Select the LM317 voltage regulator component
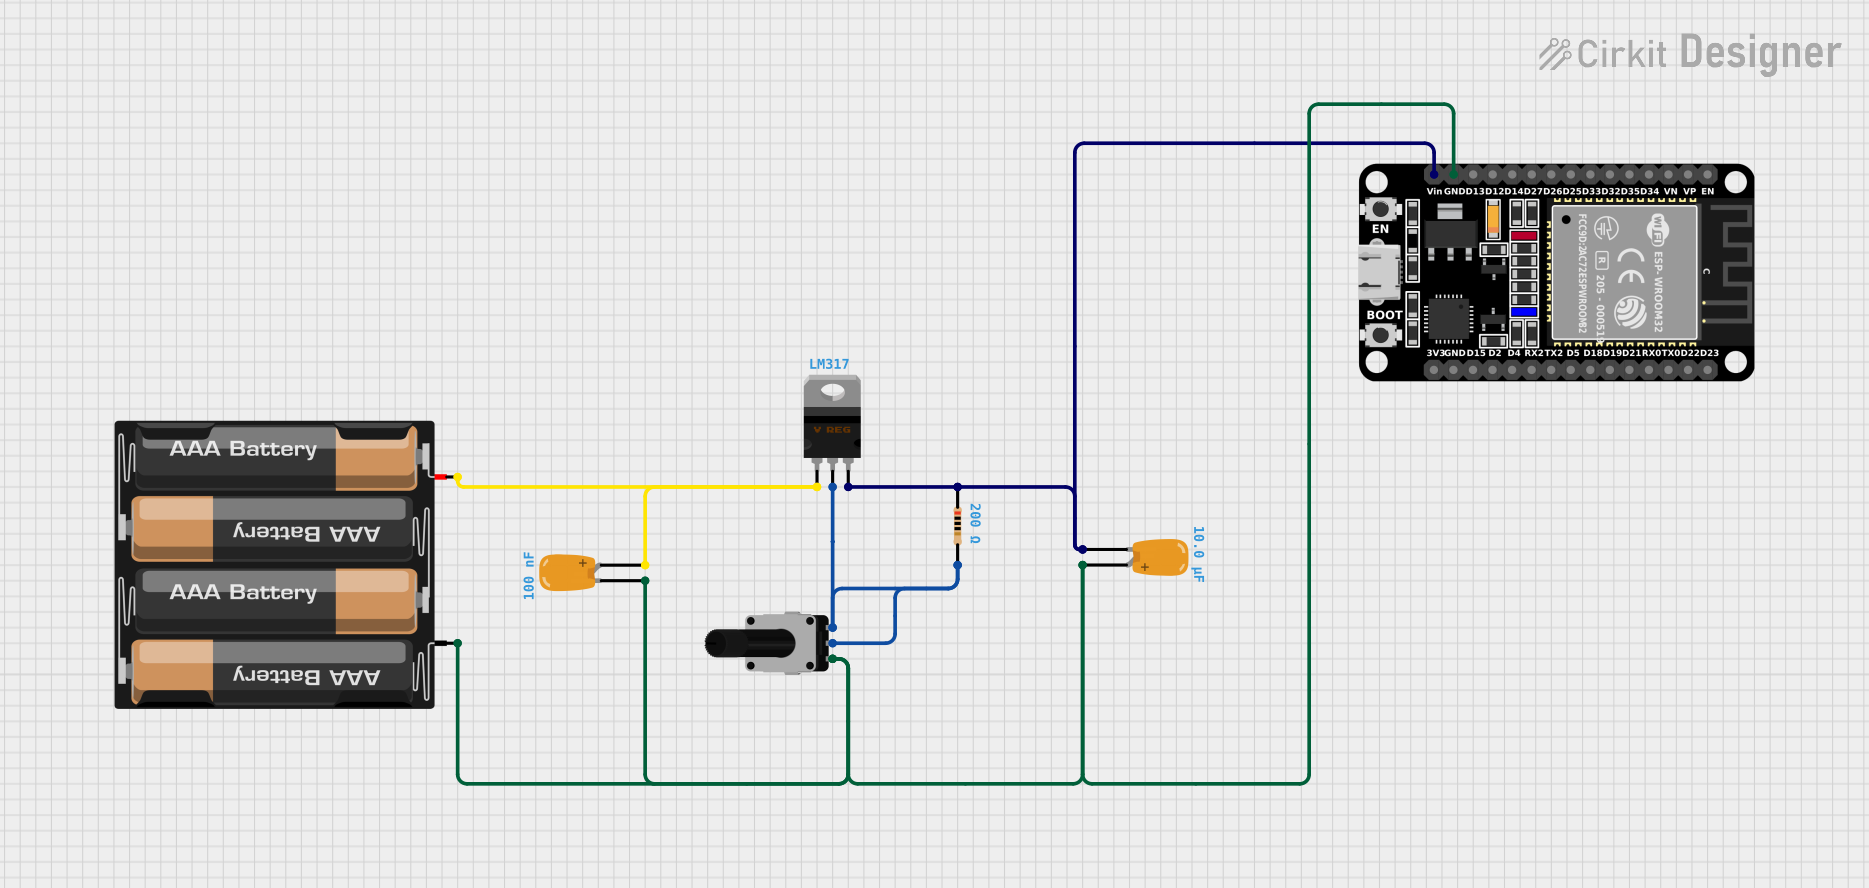 pyautogui.click(x=832, y=418)
